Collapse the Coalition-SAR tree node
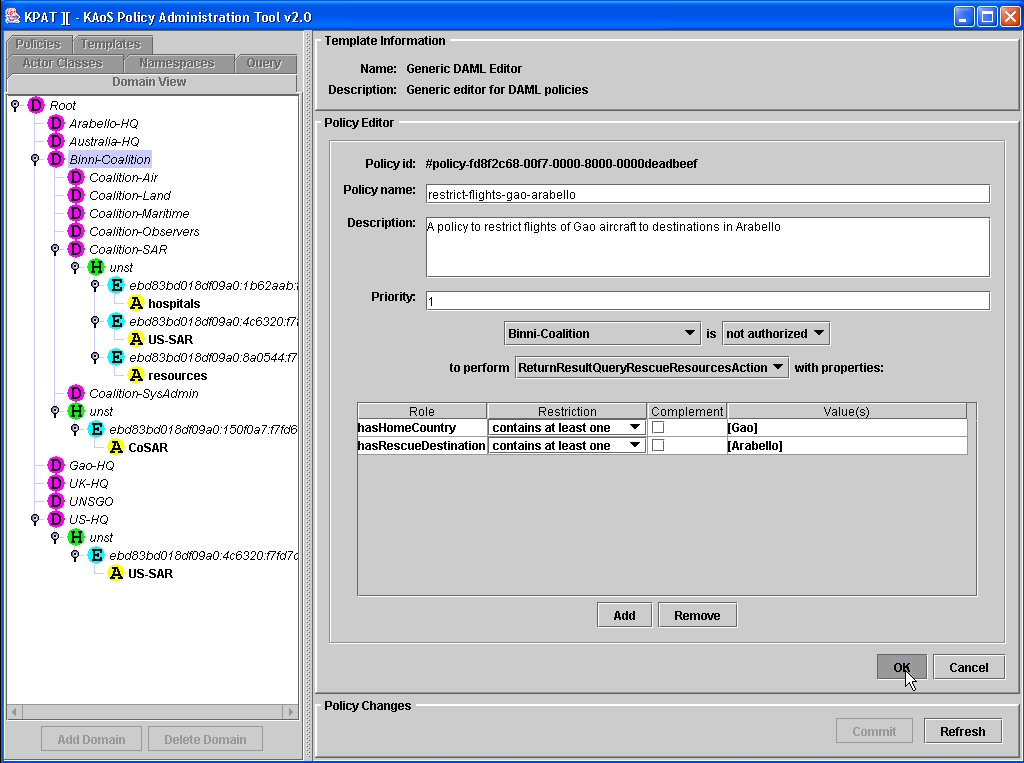The width and height of the screenshot is (1024, 763). [x=55, y=249]
